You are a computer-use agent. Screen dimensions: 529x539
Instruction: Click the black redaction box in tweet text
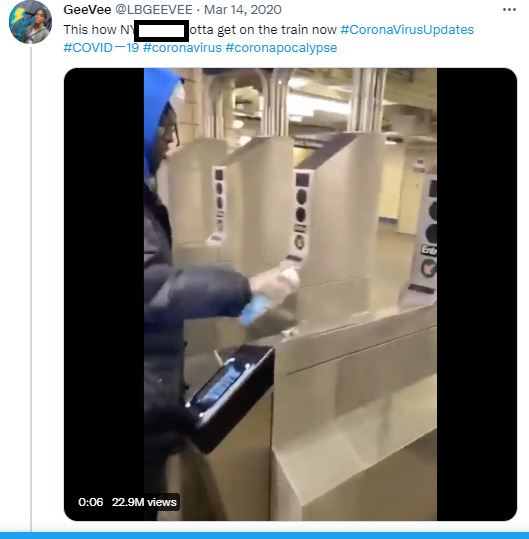(x=161, y=31)
